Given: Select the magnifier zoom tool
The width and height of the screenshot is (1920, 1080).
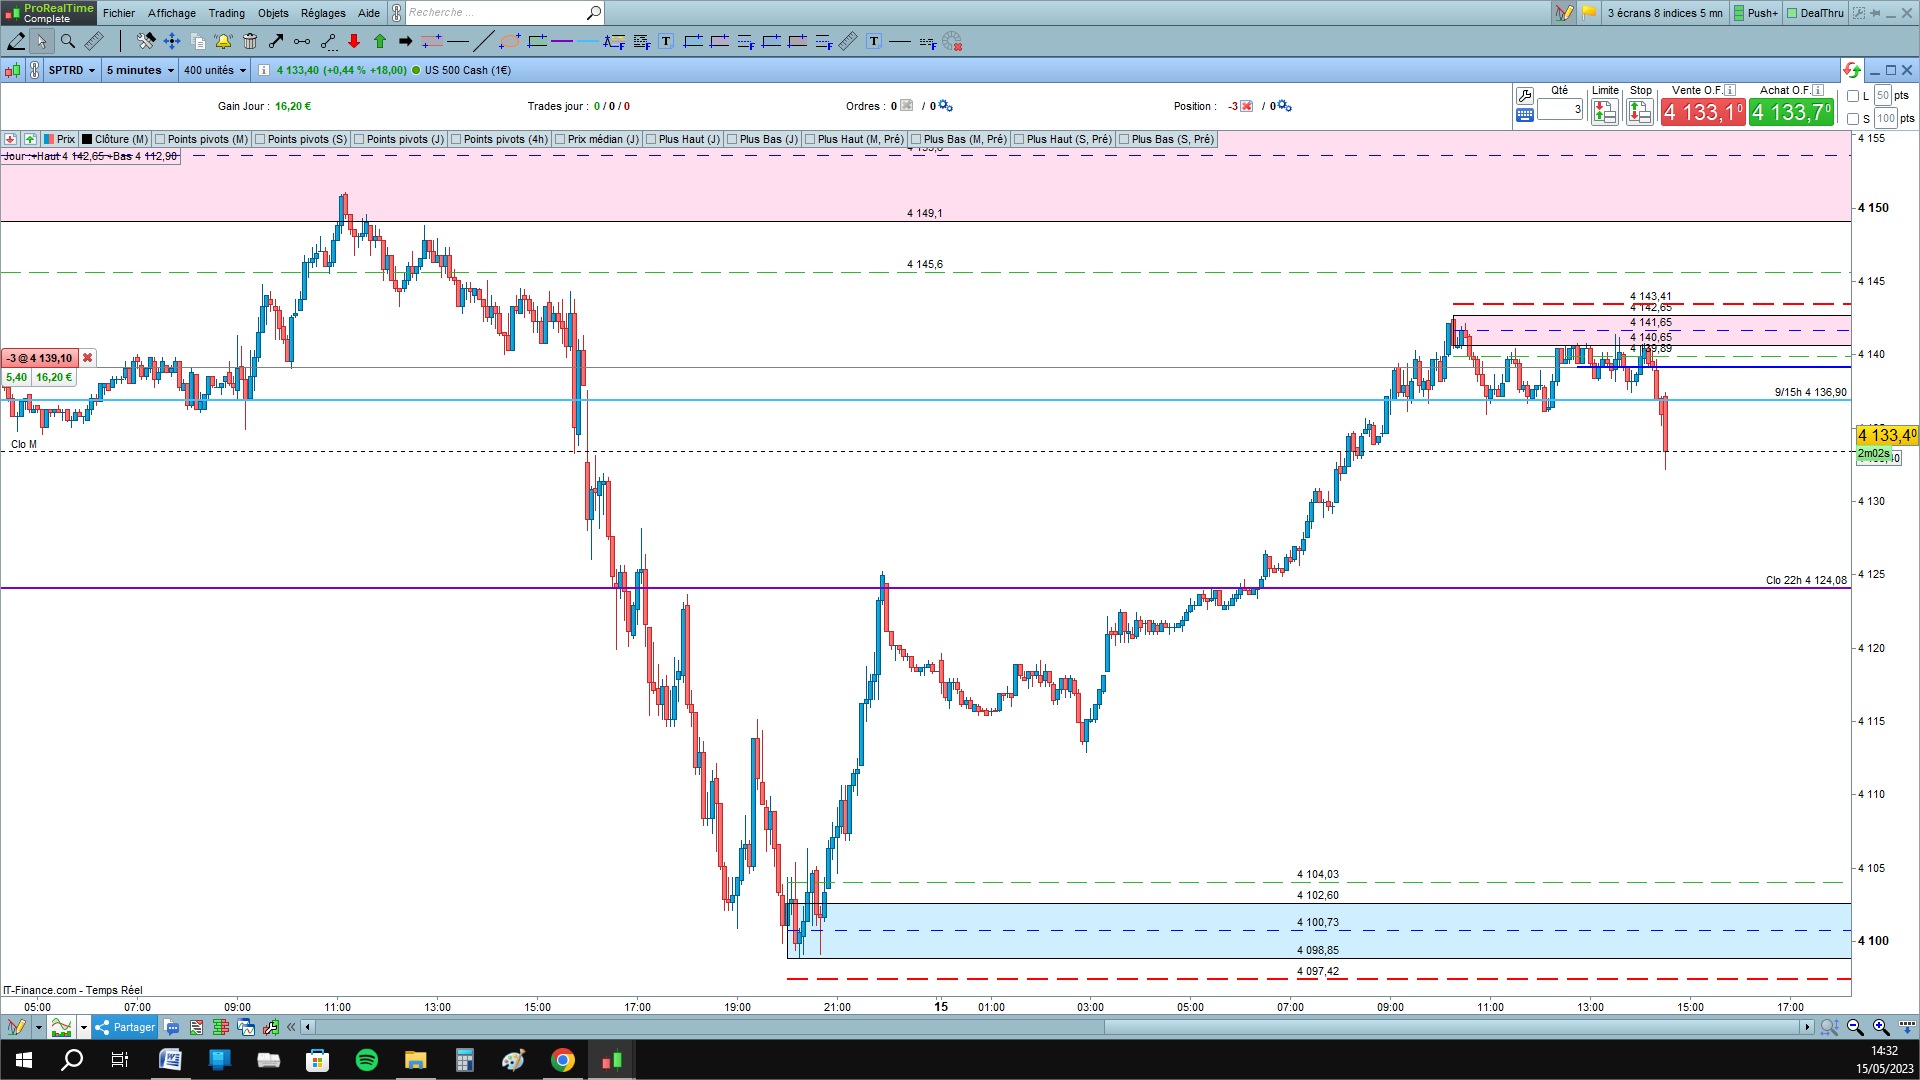Looking at the screenshot, I should click(x=68, y=41).
